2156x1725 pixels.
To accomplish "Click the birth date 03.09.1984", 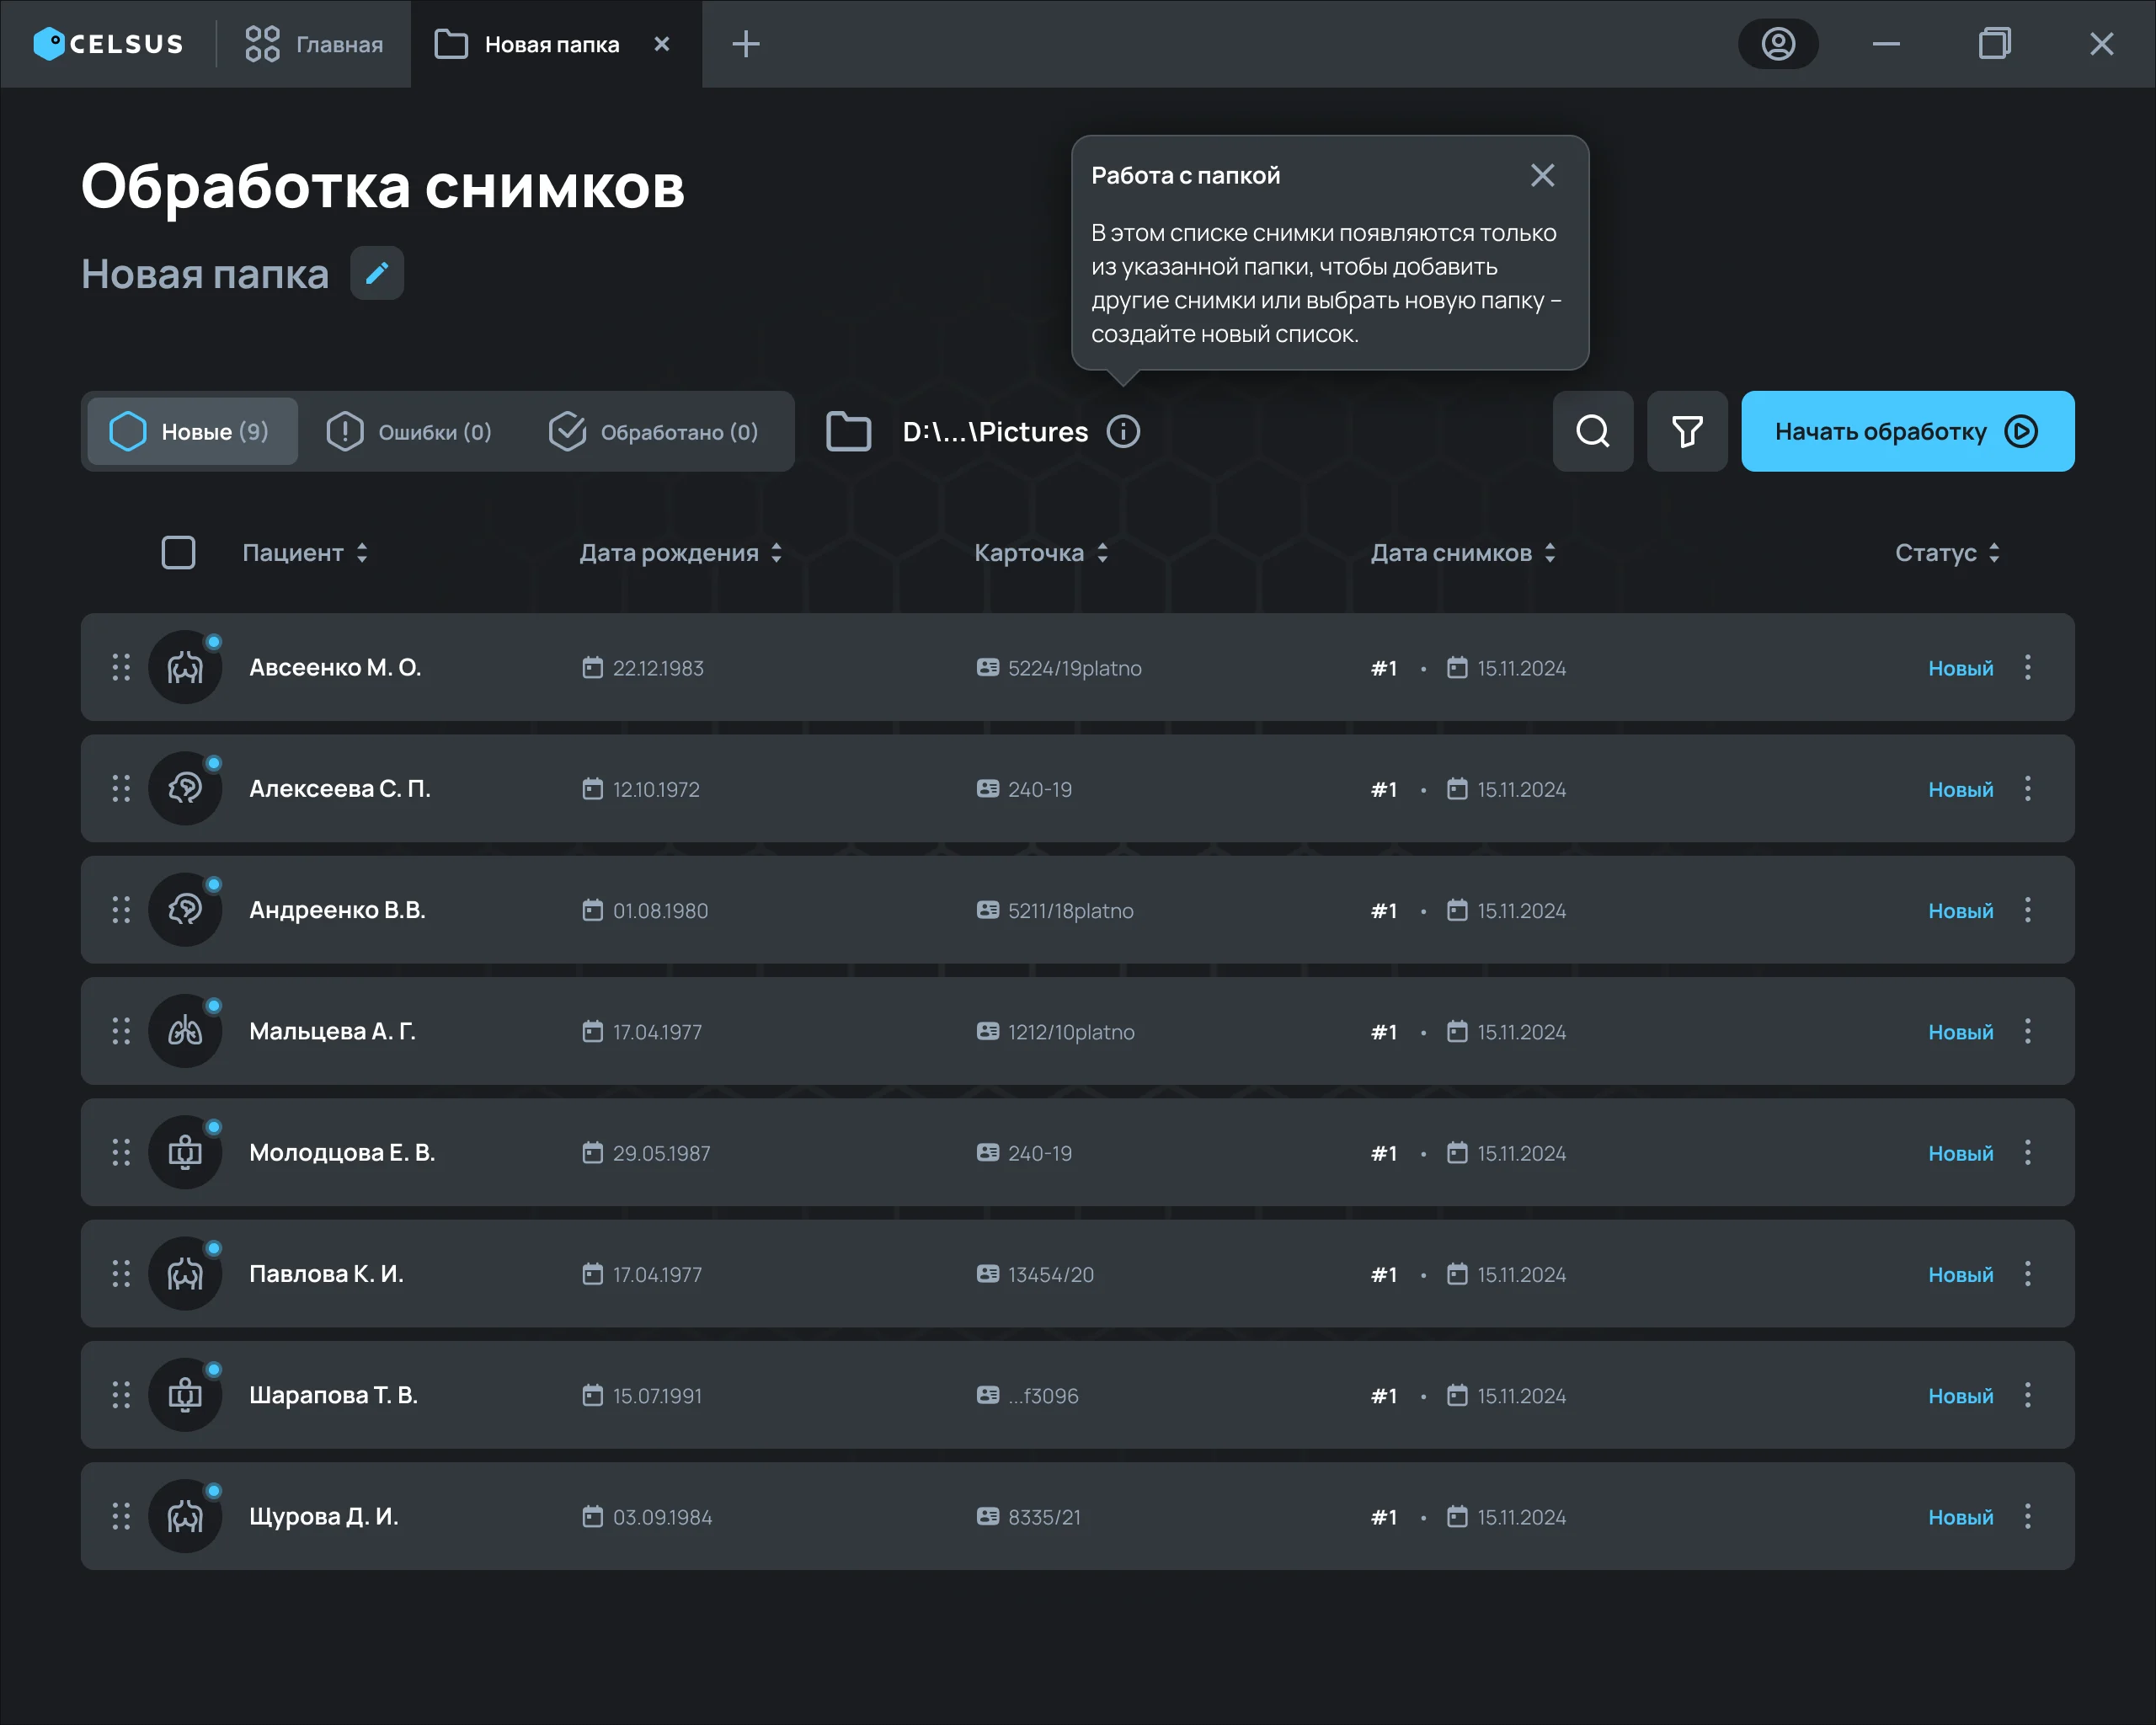I will [662, 1516].
